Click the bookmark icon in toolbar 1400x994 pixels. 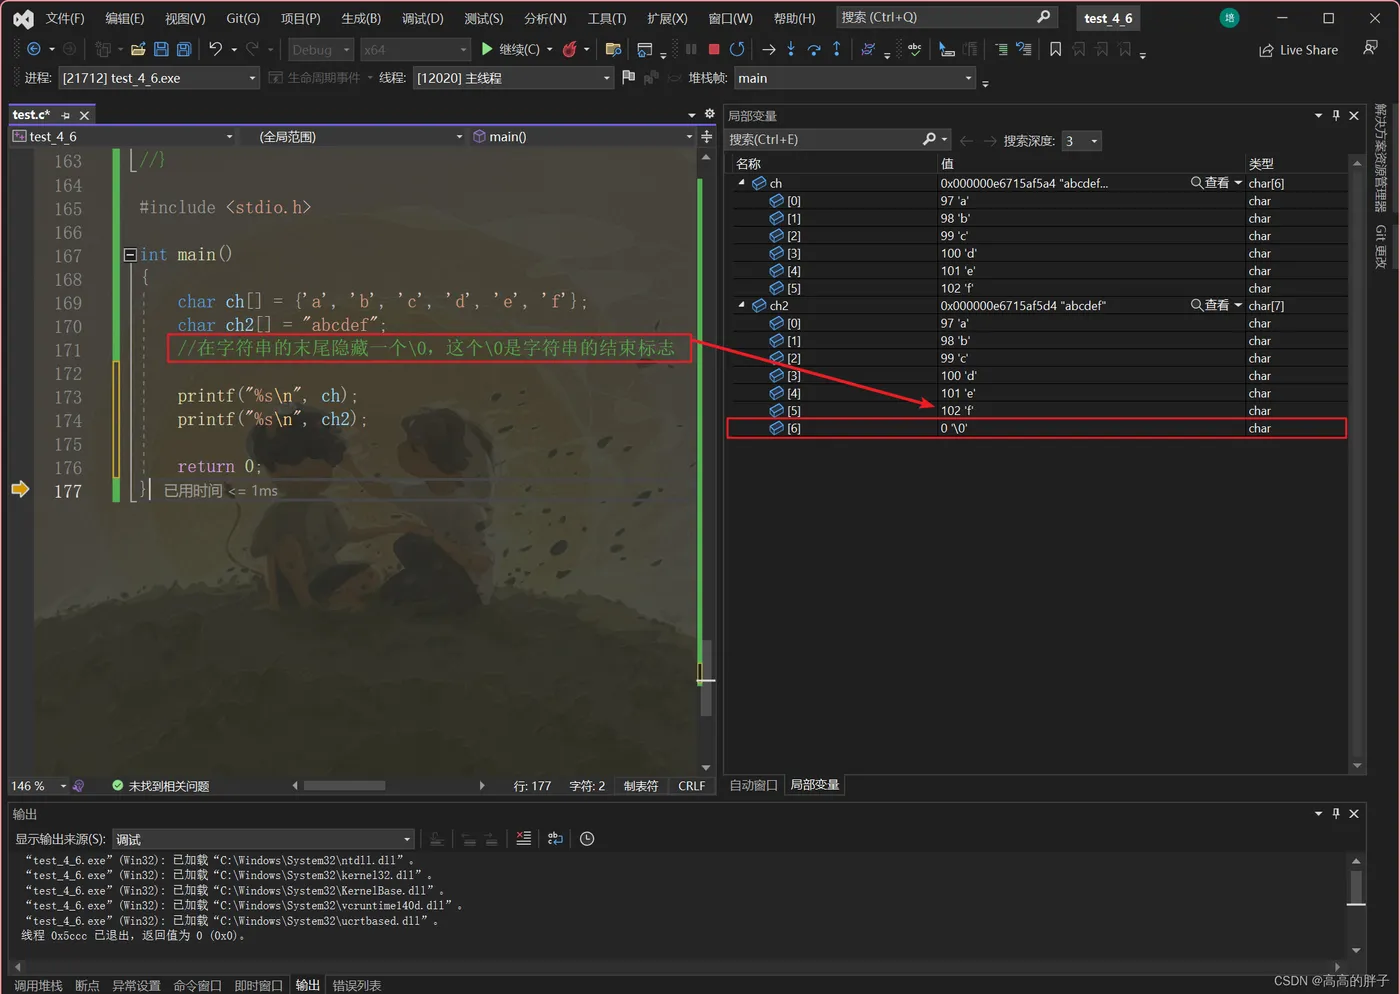[x=1055, y=49]
